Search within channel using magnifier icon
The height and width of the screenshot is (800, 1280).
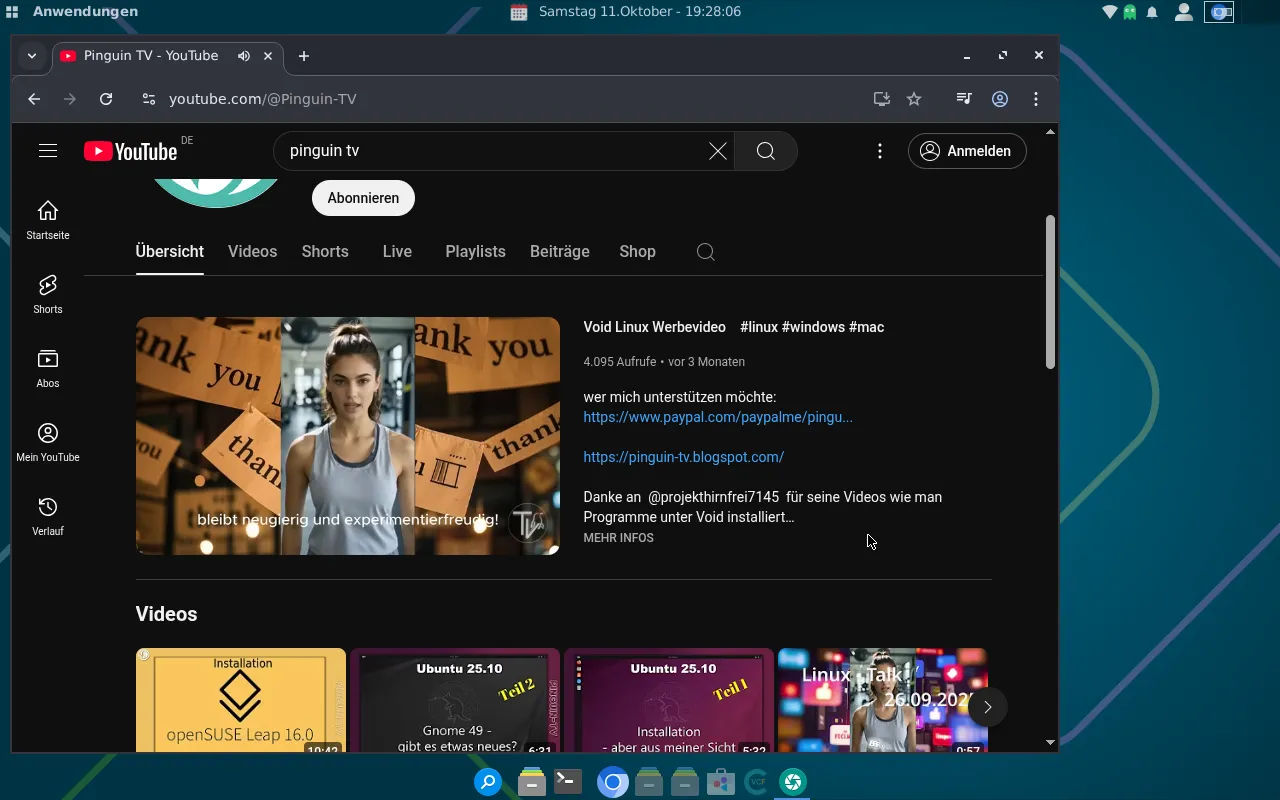point(705,252)
